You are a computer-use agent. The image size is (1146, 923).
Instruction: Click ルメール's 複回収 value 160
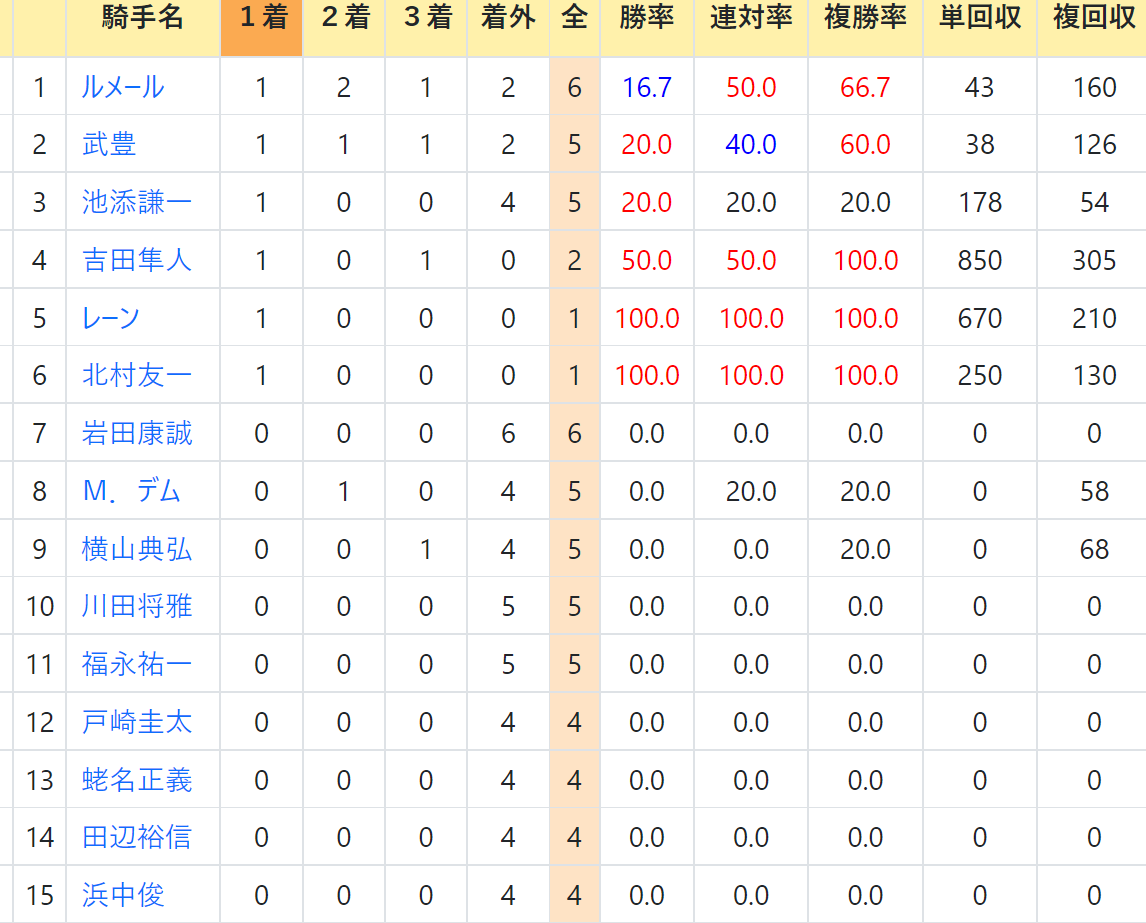tap(1094, 88)
